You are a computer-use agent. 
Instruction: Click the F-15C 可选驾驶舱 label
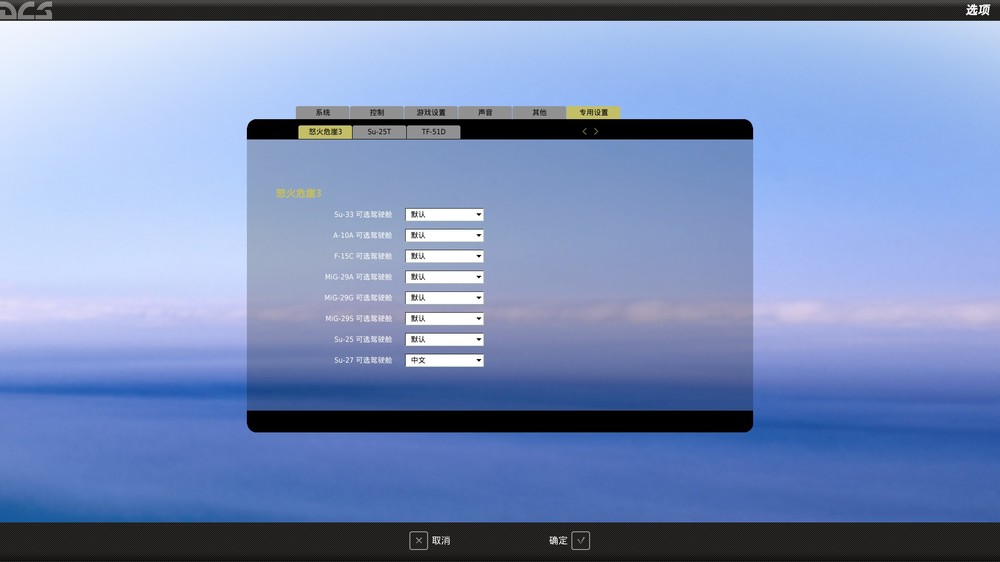pos(363,256)
